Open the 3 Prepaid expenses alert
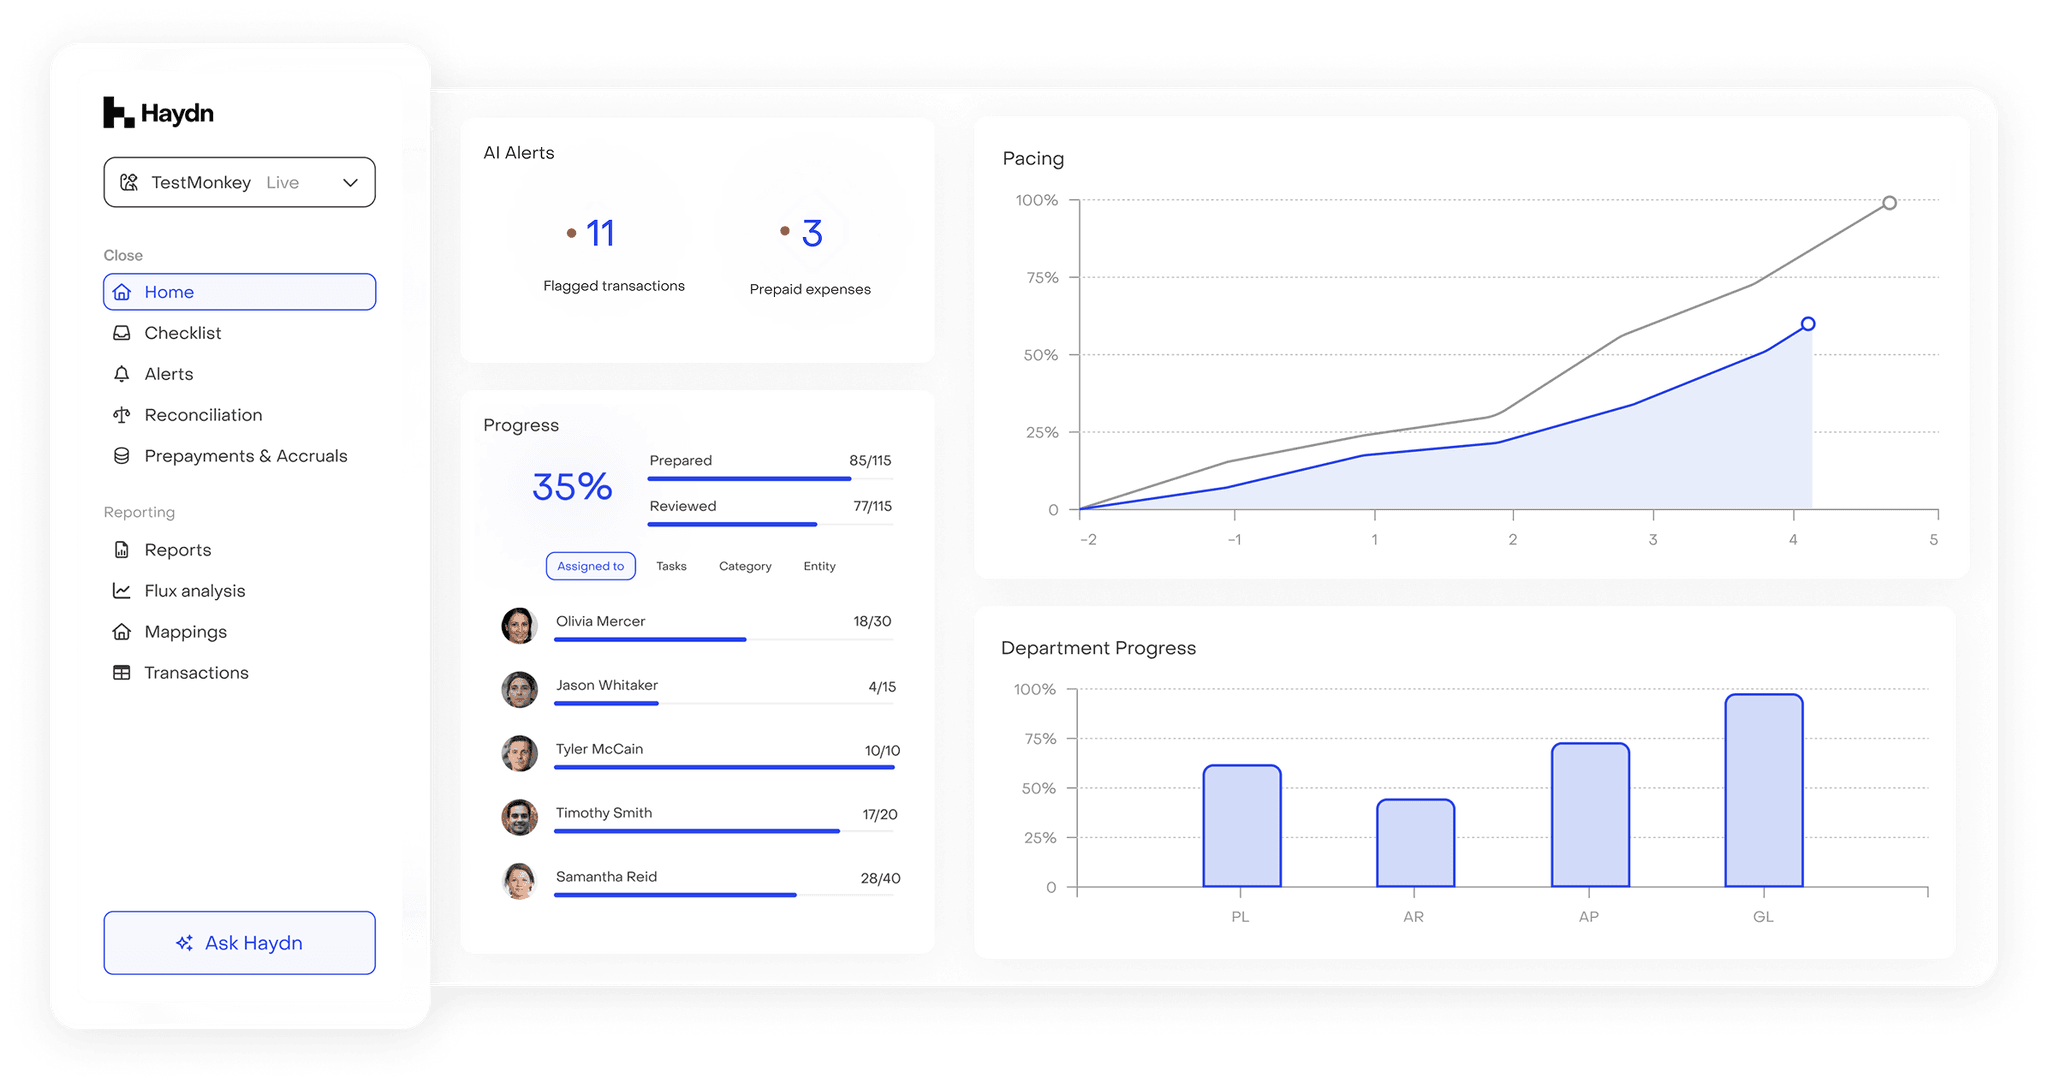This screenshot has width=2048, height=1087. click(x=811, y=234)
